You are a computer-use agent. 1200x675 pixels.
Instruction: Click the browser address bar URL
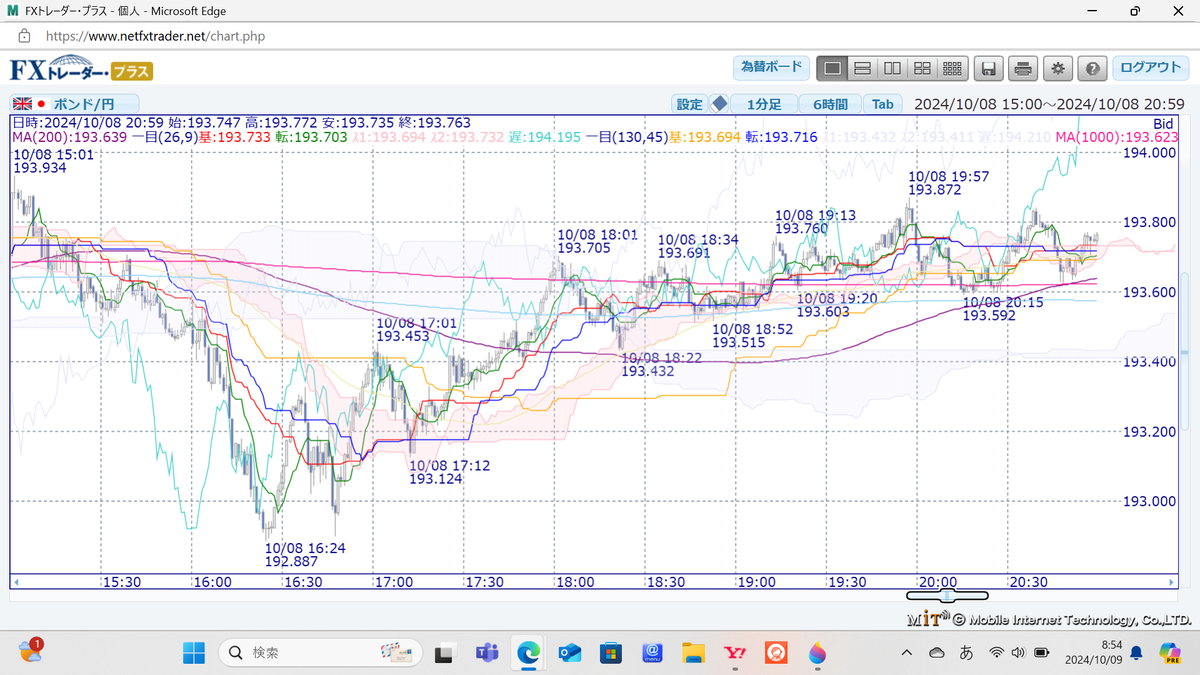point(155,35)
